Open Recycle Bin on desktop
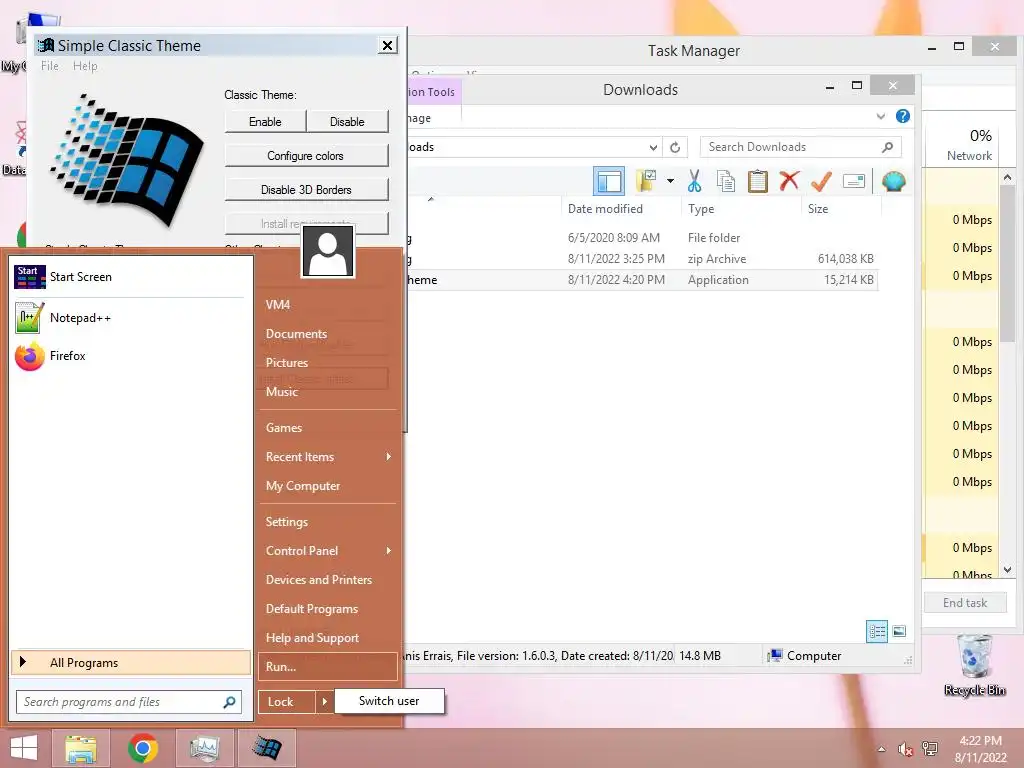Image resolution: width=1024 pixels, height=768 pixels. [975, 665]
